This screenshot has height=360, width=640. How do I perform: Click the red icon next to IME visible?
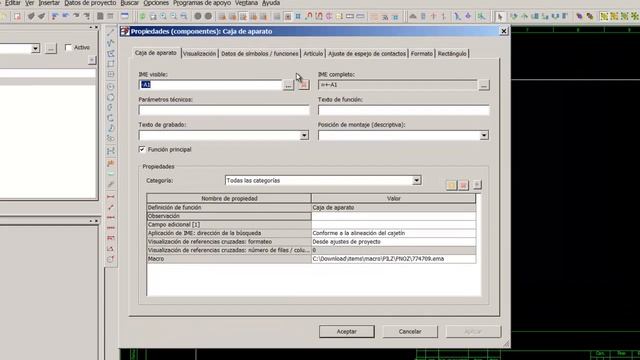point(303,85)
